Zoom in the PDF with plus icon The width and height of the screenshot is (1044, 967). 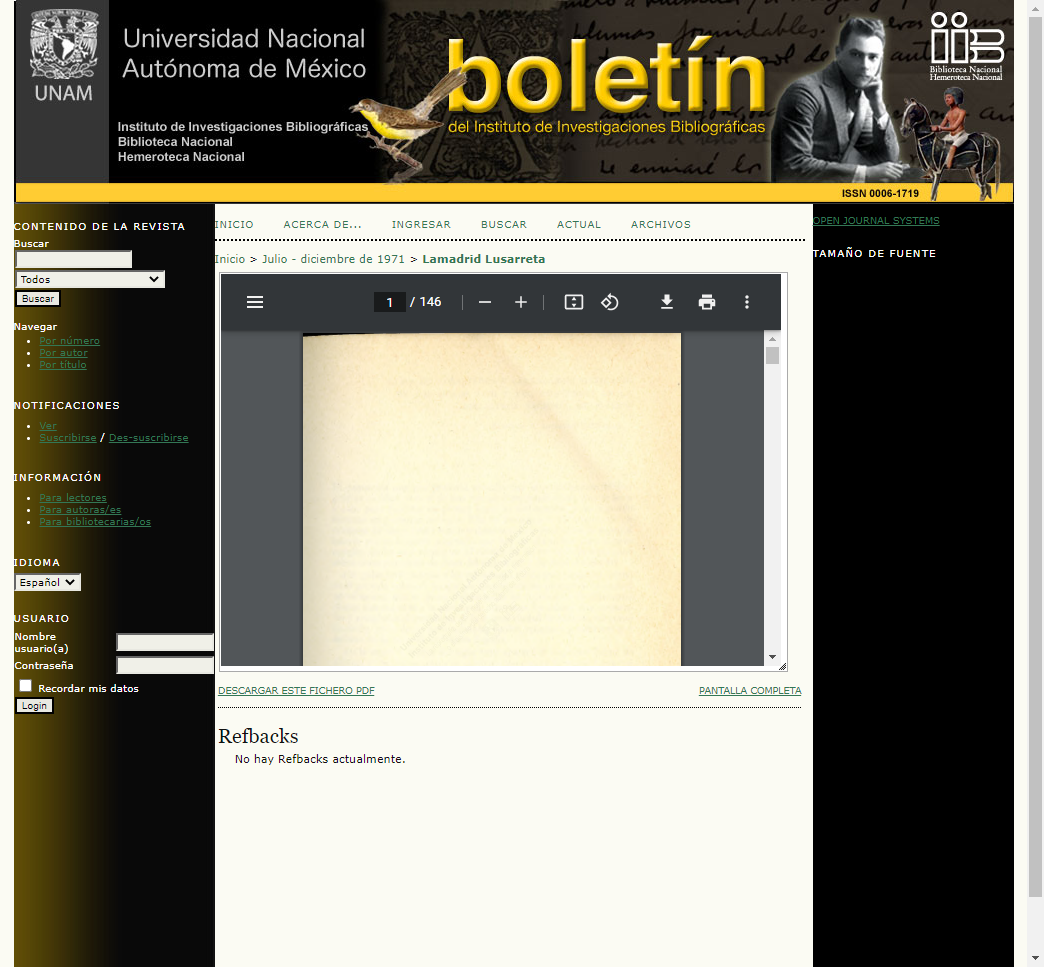(521, 302)
